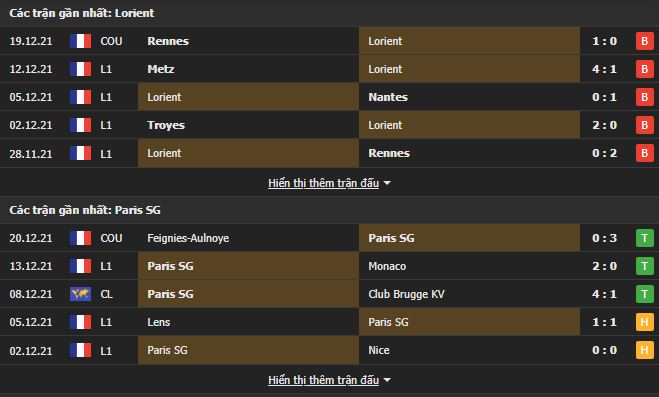659x397 pixels.
Task: Click the Champions League flag icon on 08.12.21 row
Action: 80,294
